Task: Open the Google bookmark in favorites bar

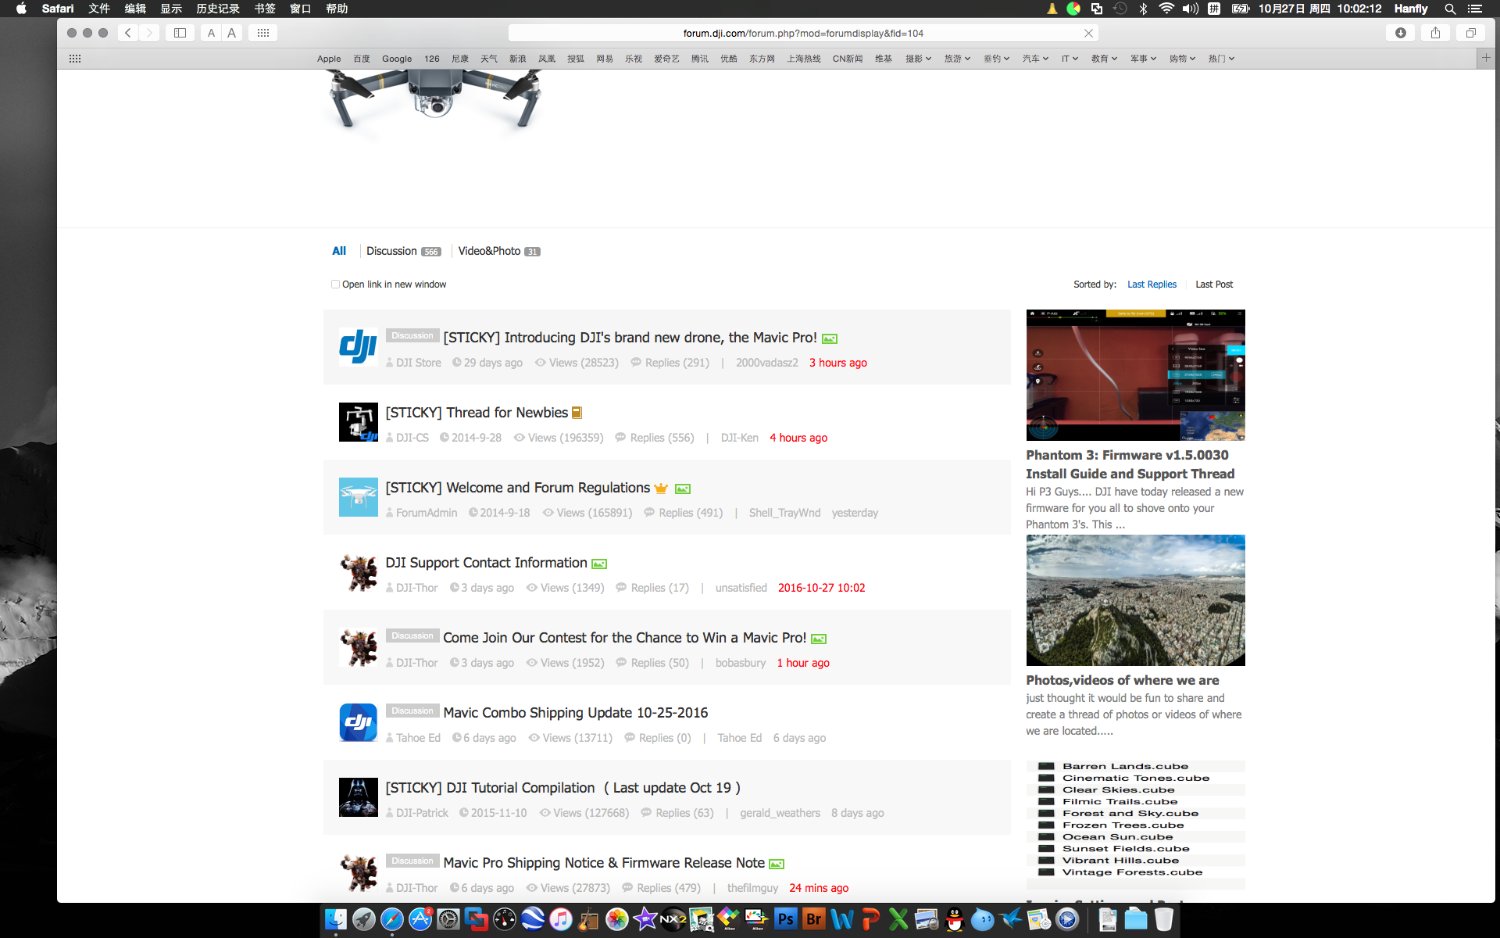Action: pyautogui.click(x=397, y=59)
